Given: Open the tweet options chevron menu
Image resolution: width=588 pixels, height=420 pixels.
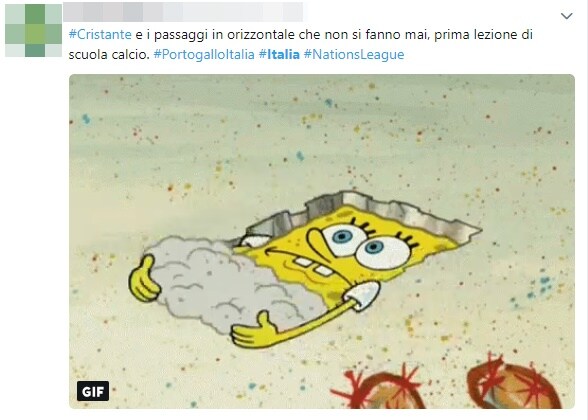Looking at the screenshot, I should (566, 16).
